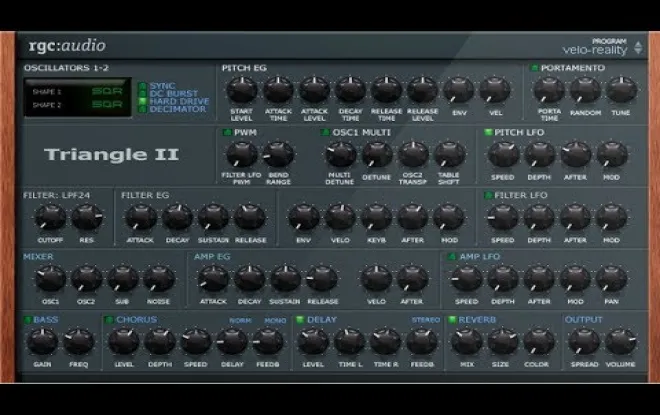Viewport: 660px width, 415px height.
Task: Click the output SPREAD knob
Action: (584, 341)
